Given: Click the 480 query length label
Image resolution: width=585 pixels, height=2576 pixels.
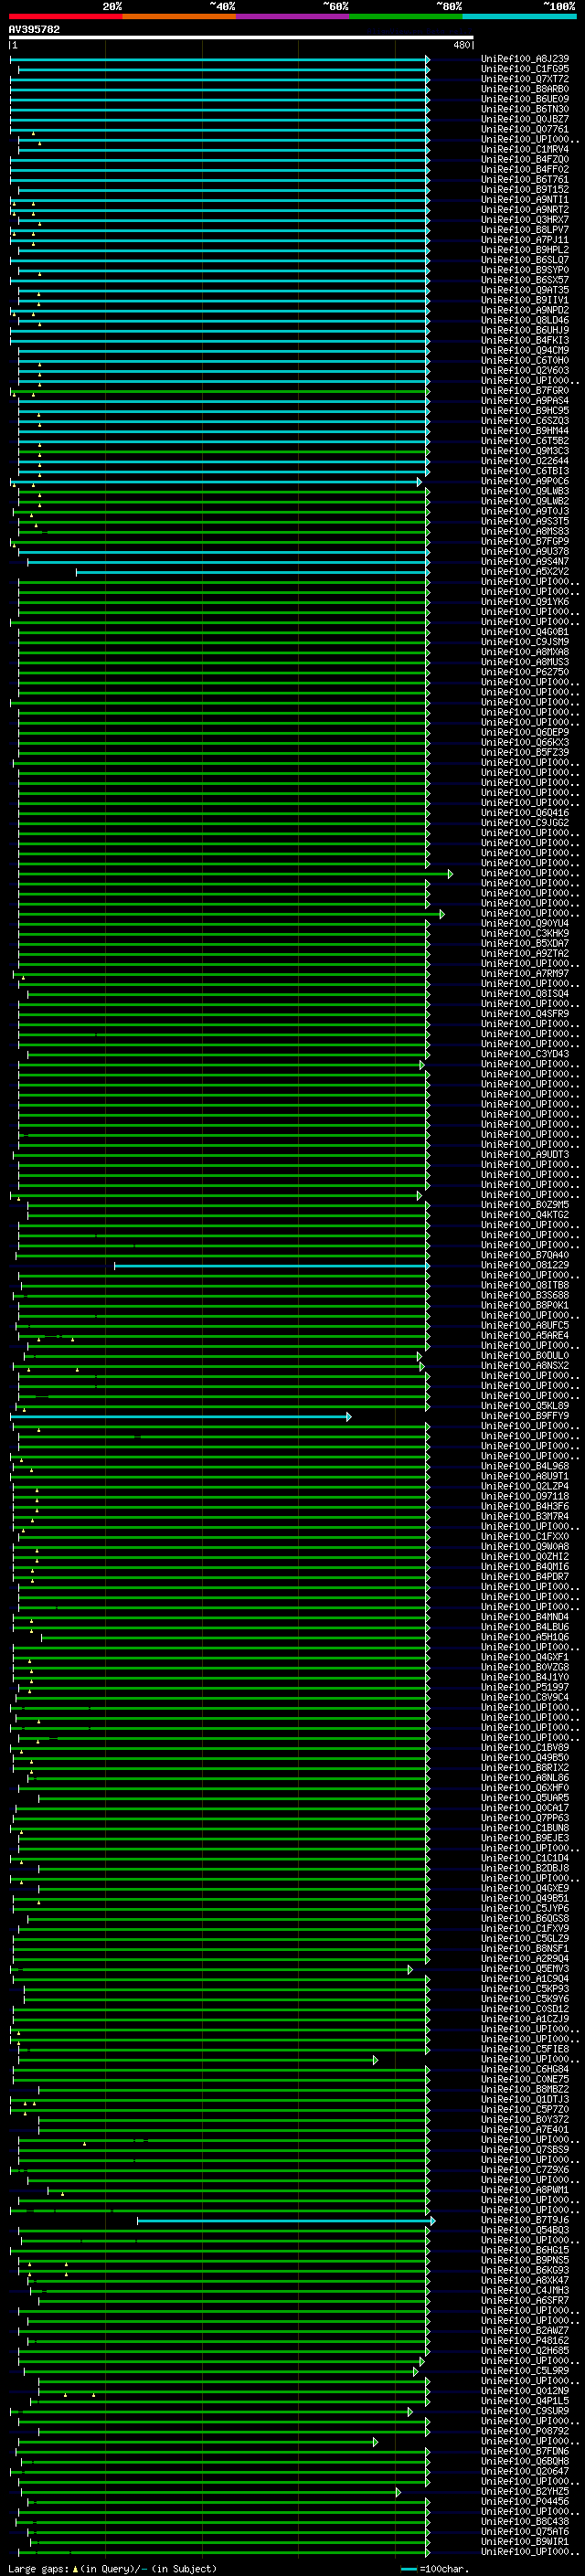Looking at the screenshot, I should click(461, 45).
